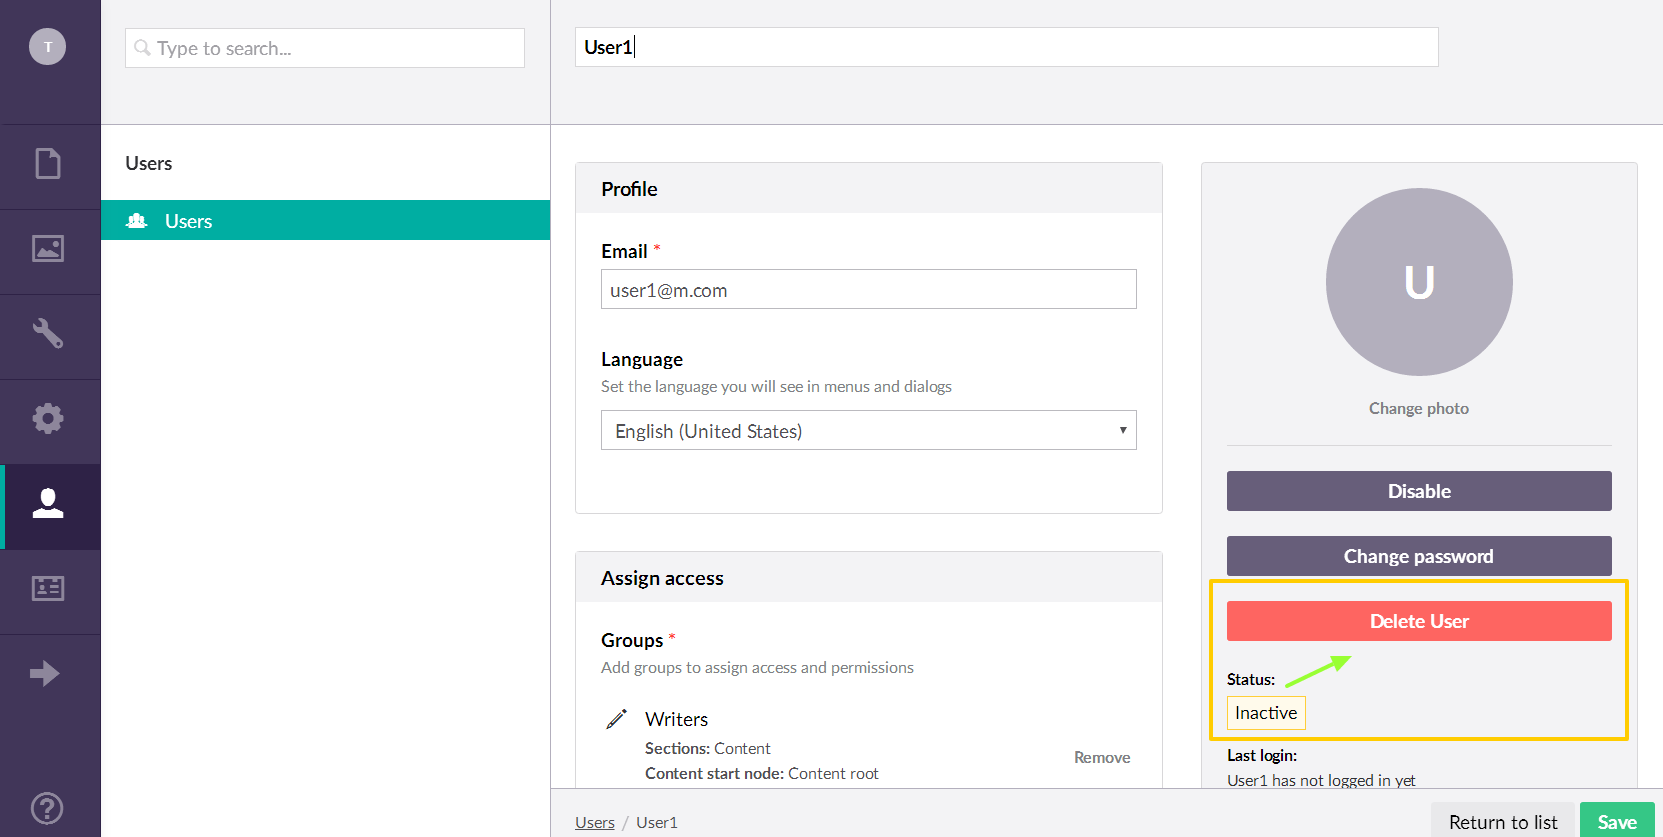Open the Content section document icon
1663x837 pixels.
(x=48, y=164)
